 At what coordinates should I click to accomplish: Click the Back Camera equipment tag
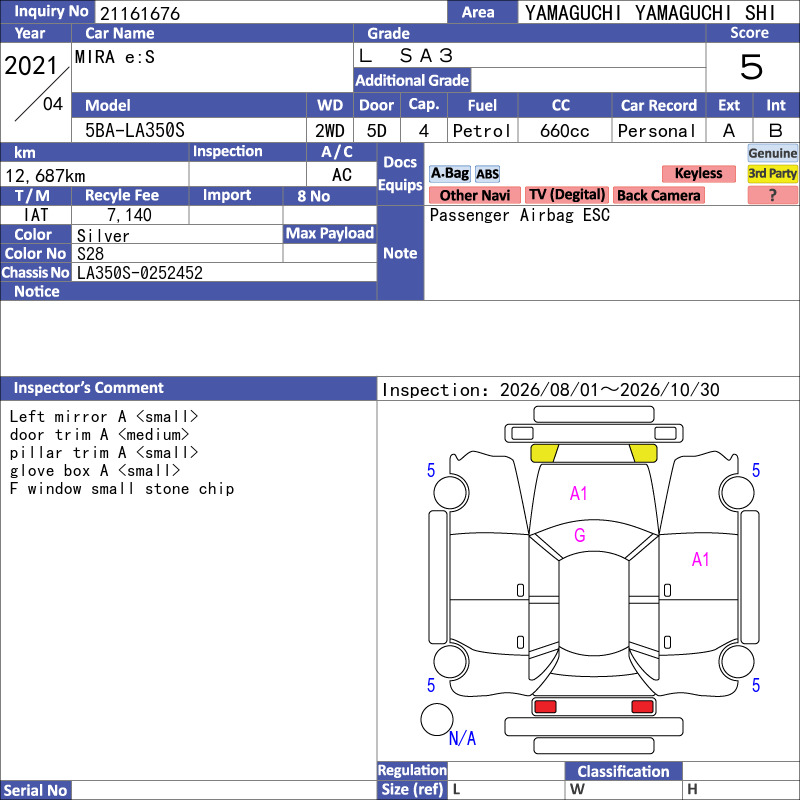(658, 195)
